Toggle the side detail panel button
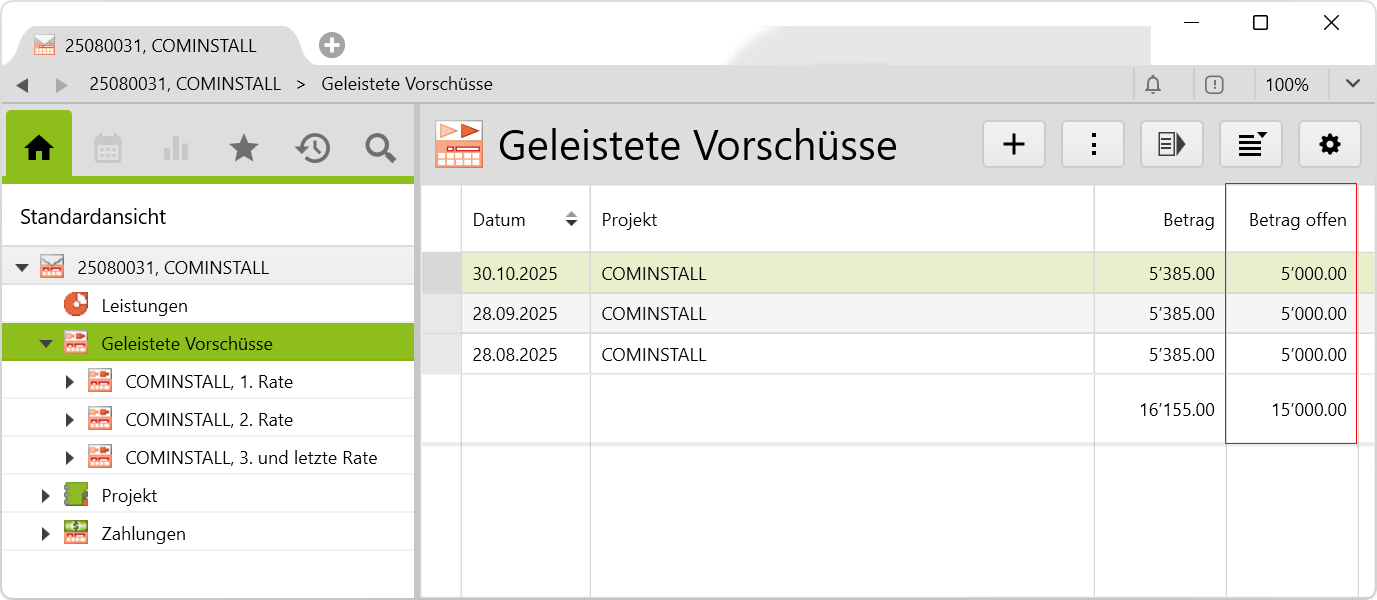The height and width of the screenshot is (600, 1377). click(x=1171, y=145)
